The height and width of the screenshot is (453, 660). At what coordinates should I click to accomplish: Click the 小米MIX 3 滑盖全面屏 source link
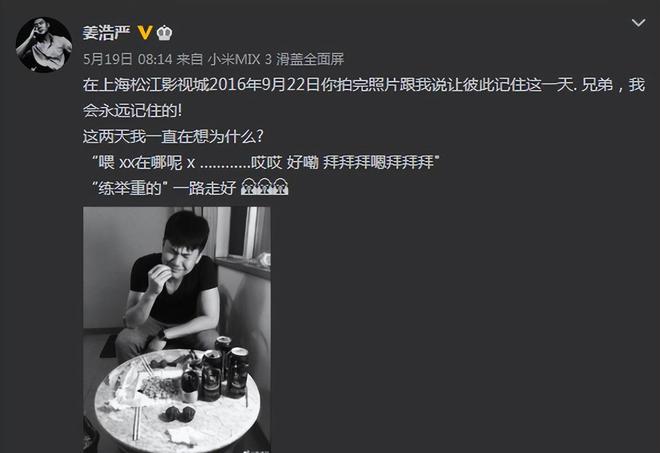pyautogui.click(x=276, y=59)
